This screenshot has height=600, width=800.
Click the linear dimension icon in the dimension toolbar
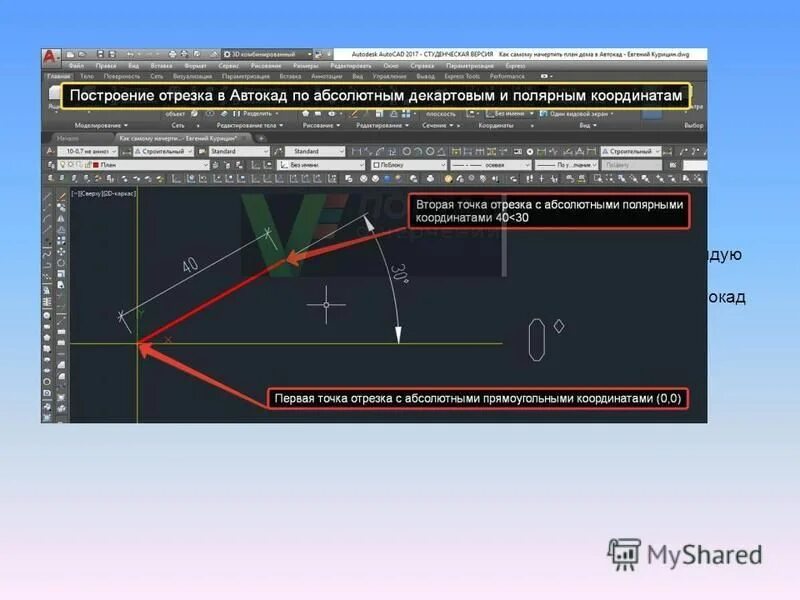[x=357, y=152]
